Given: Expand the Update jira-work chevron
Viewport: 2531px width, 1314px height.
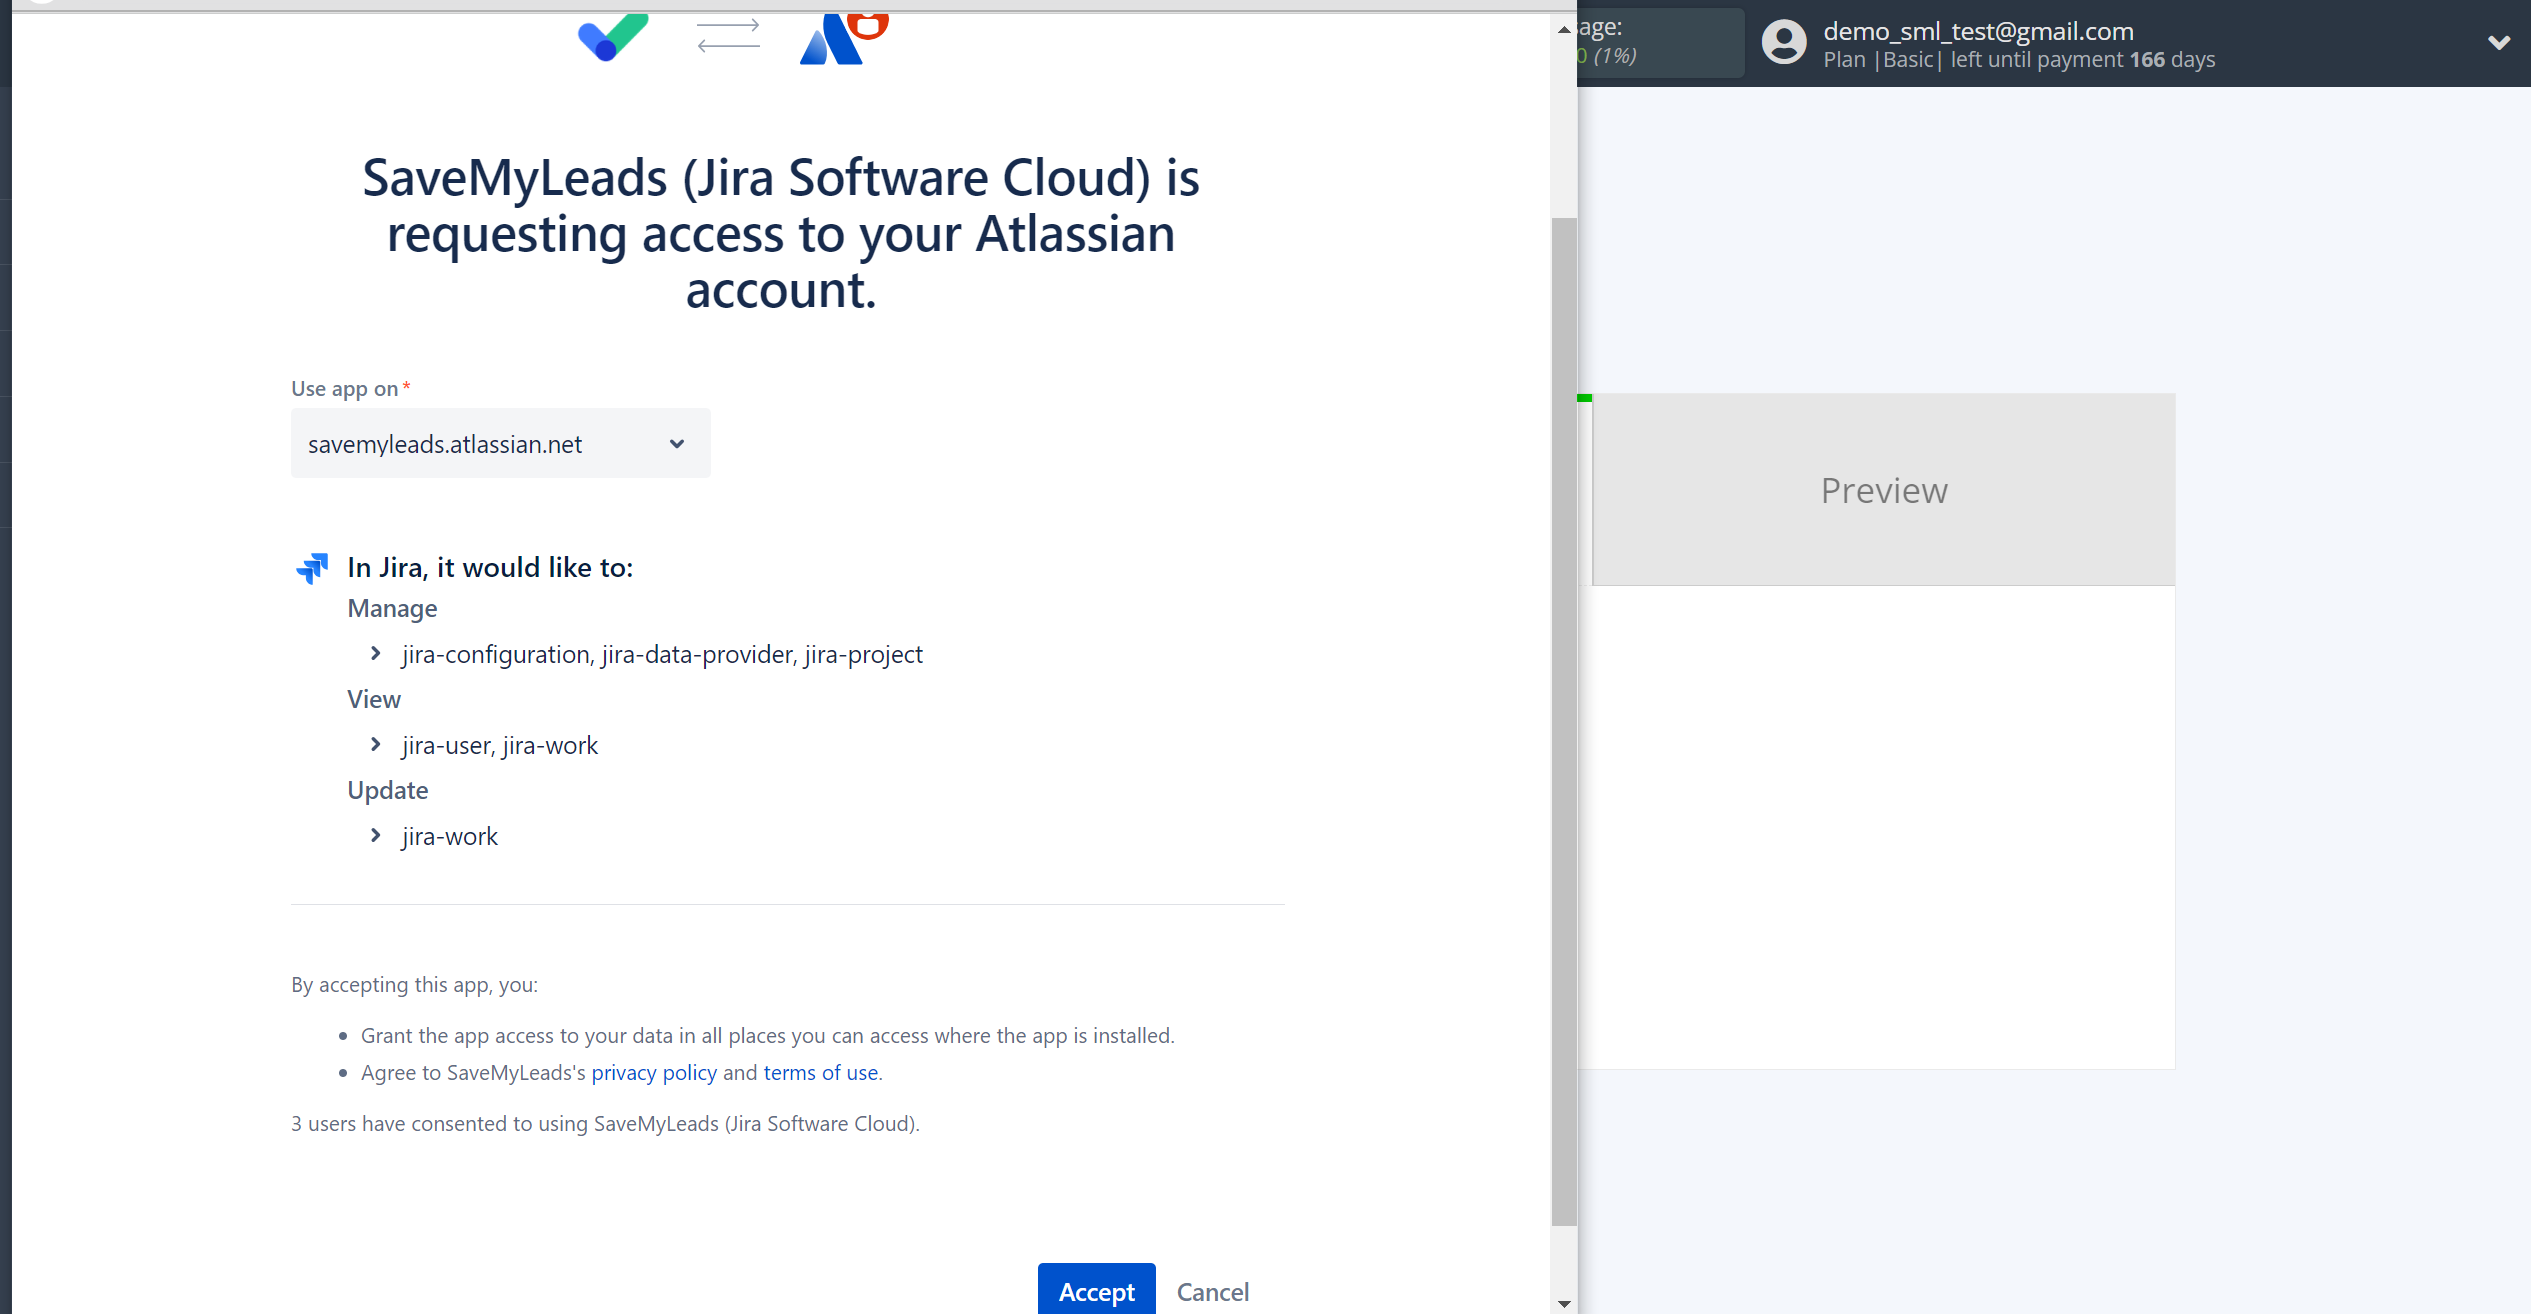Looking at the screenshot, I should click(376, 835).
